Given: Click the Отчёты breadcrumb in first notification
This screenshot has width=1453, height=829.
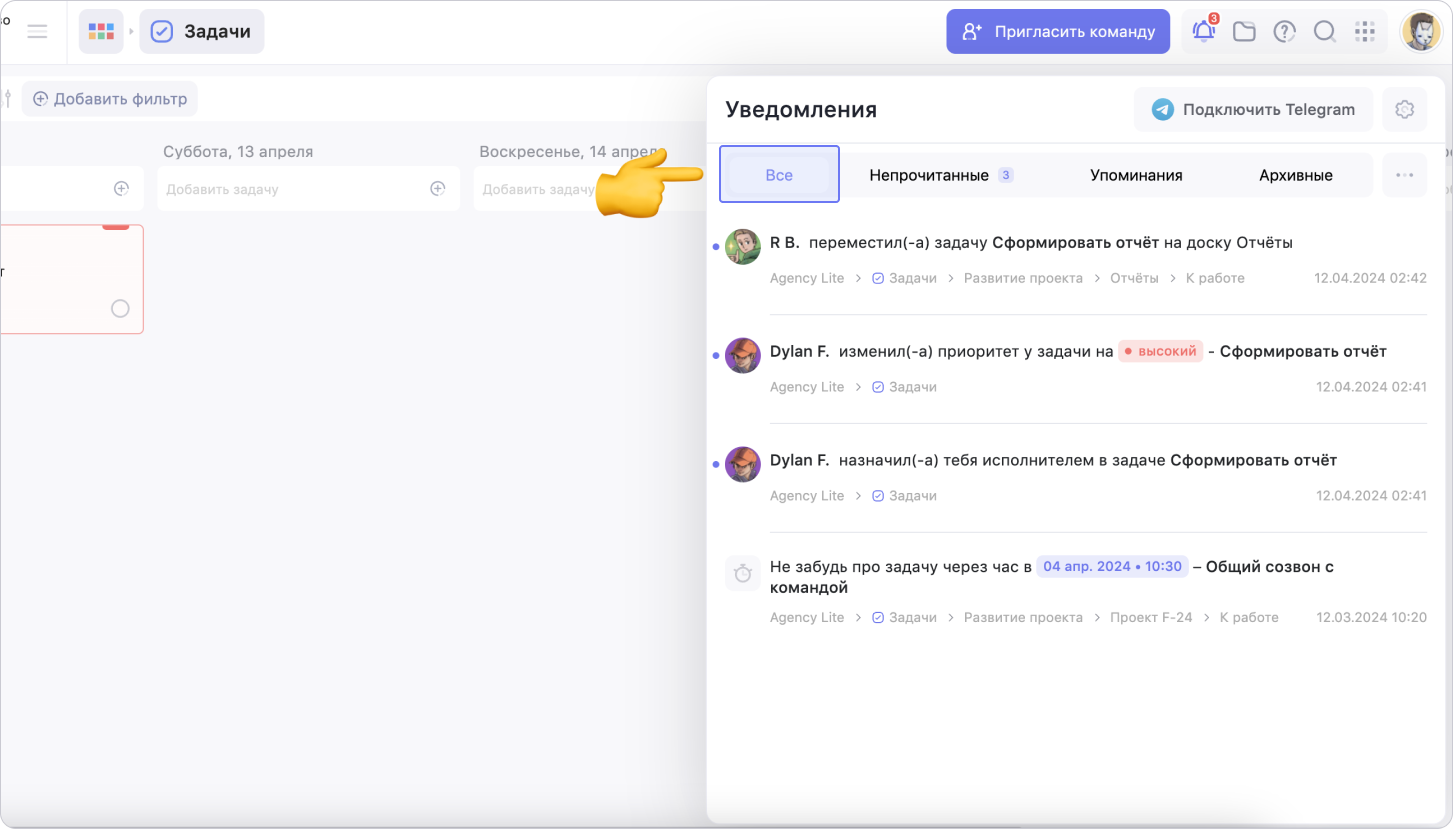Looking at the screenshot, I should pos(1134,278).
